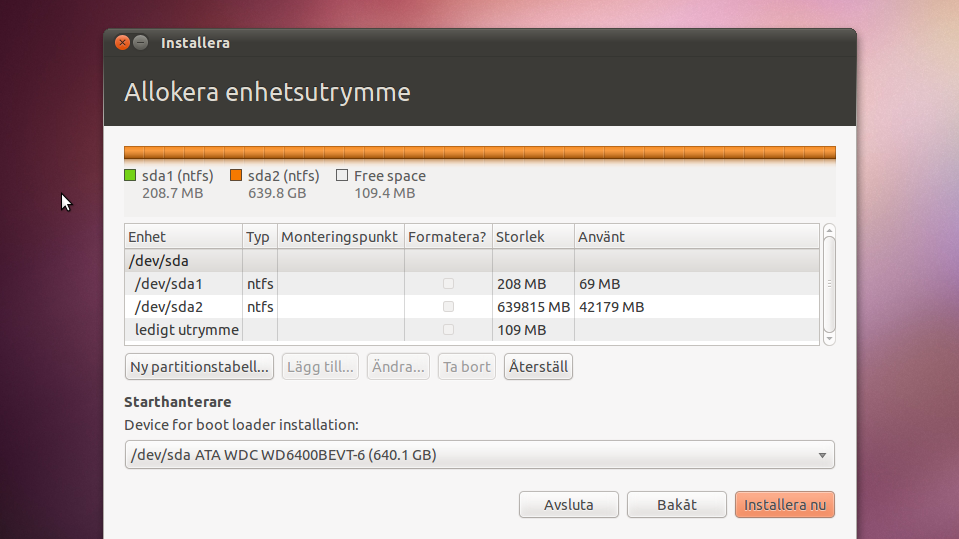Click the sda1 (ntfs) legend label

coord(178,176)
